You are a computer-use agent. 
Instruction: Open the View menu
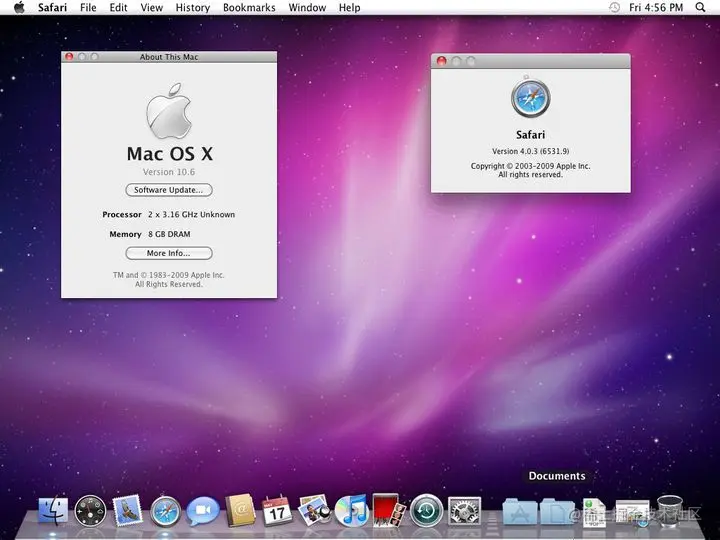[152, 8]
